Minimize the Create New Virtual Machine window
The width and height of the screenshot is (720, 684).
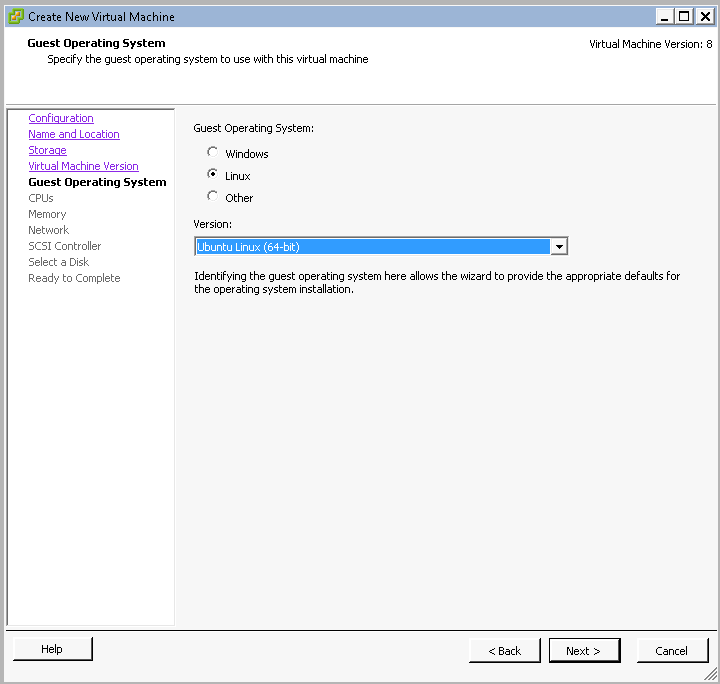[664, 17]
